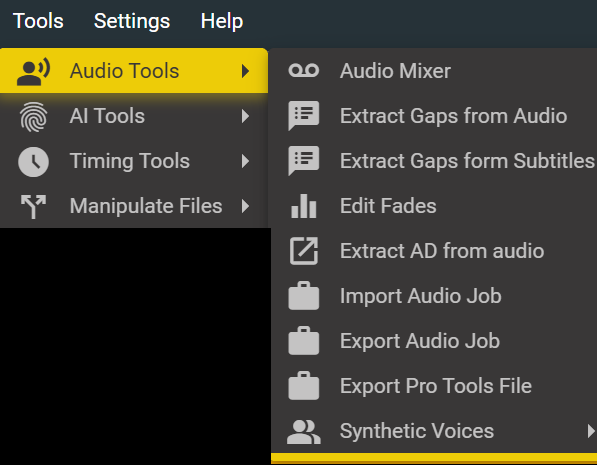The image size is (597, 465).
Task: Open the Settings menu
Action: (x=132, y=21)
